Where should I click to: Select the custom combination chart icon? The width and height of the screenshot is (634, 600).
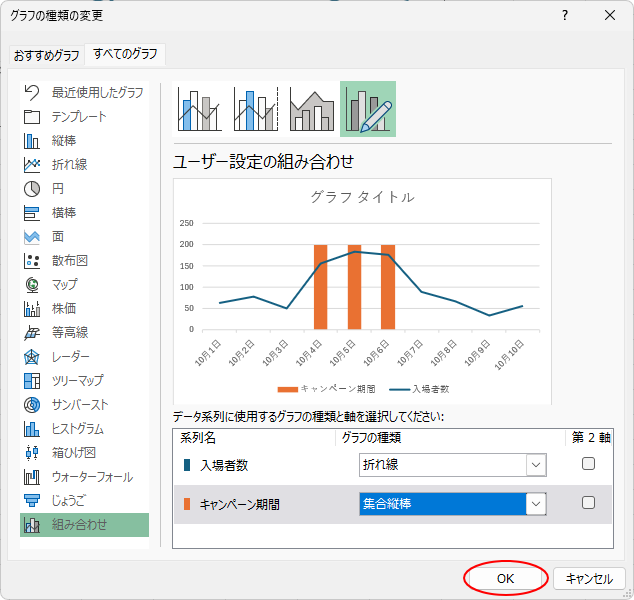tap(368, 109)
